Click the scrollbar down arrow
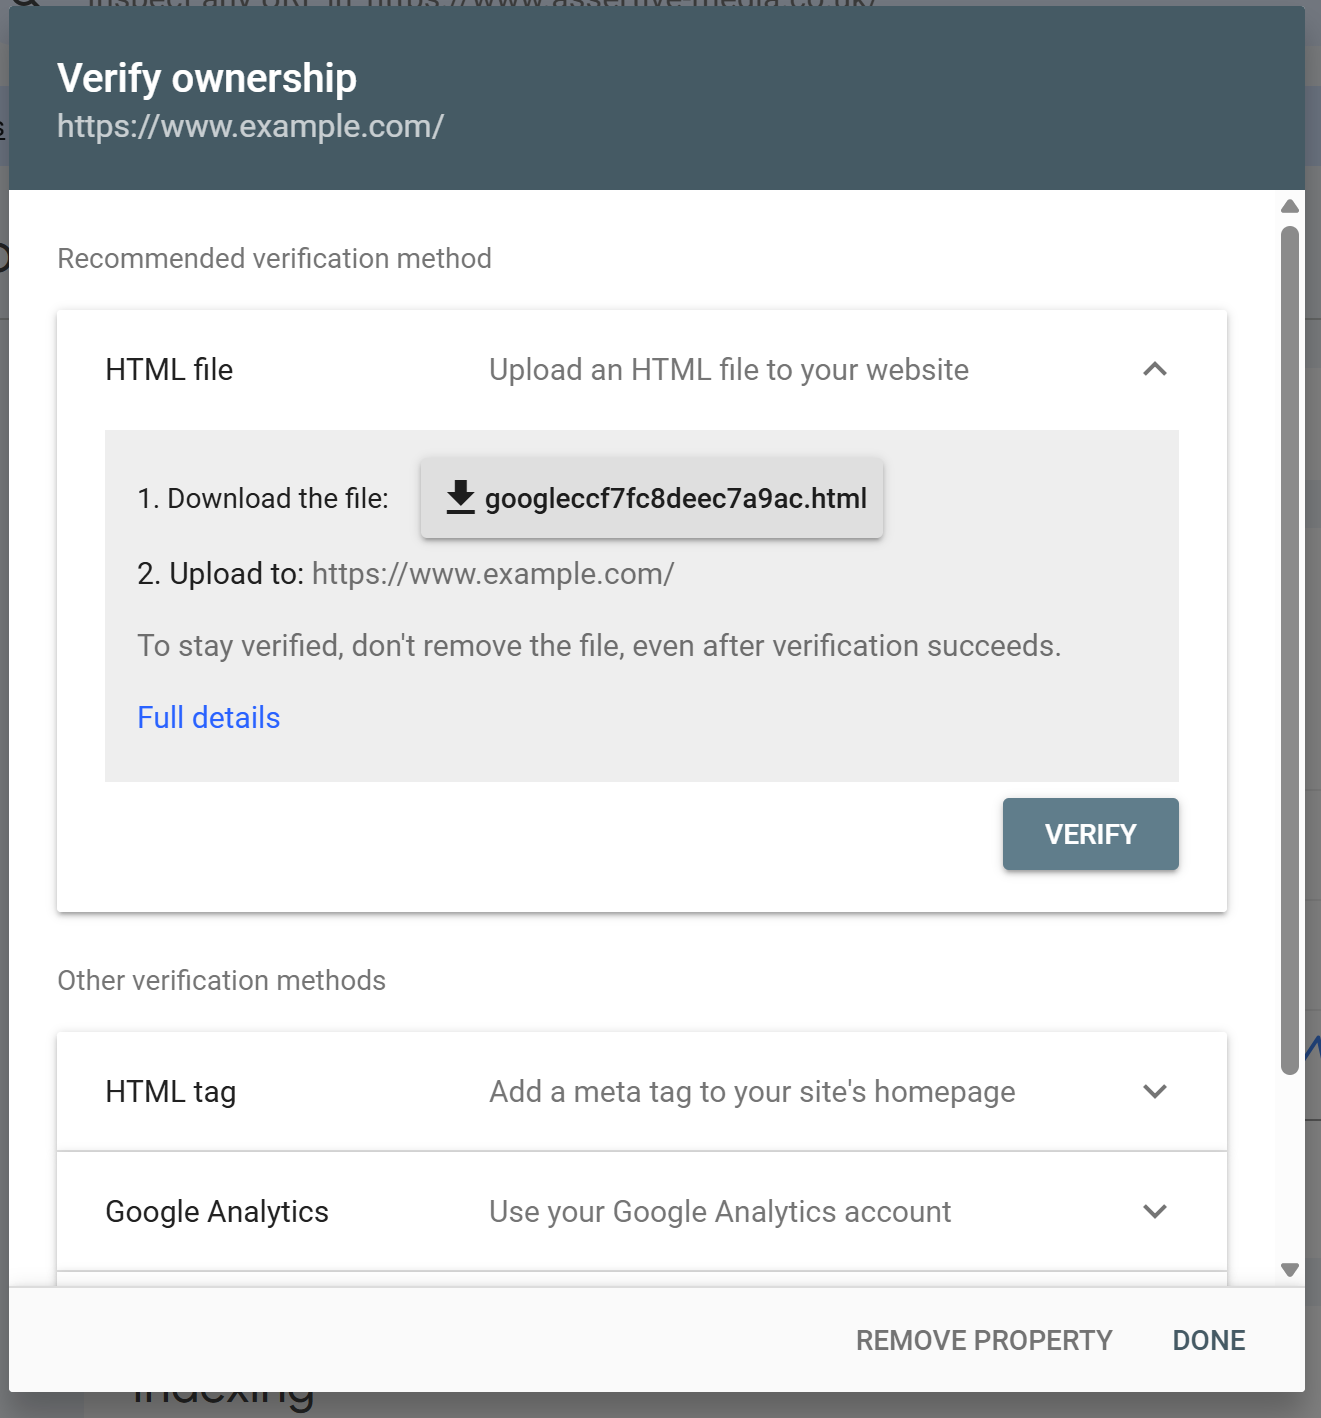The height and width of the screenshot is (1418, 1321). (1289, 1270)
